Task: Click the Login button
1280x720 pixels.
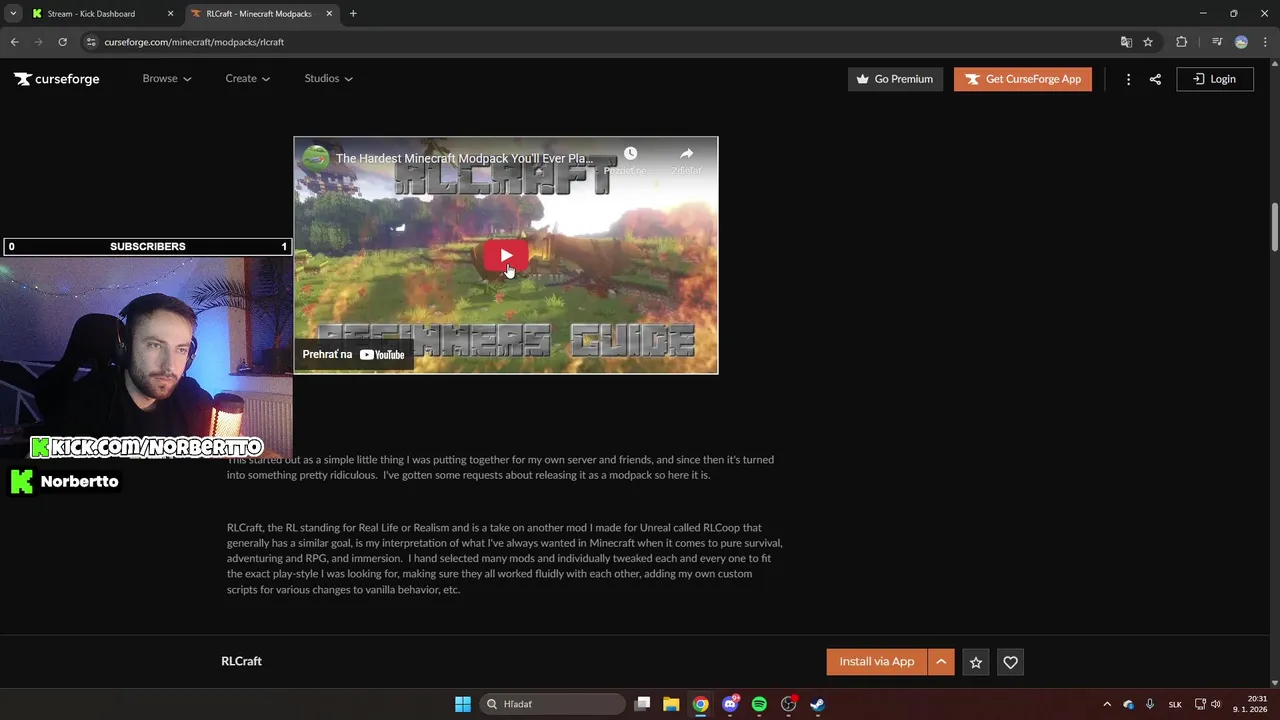Action: click(1215, 79)
